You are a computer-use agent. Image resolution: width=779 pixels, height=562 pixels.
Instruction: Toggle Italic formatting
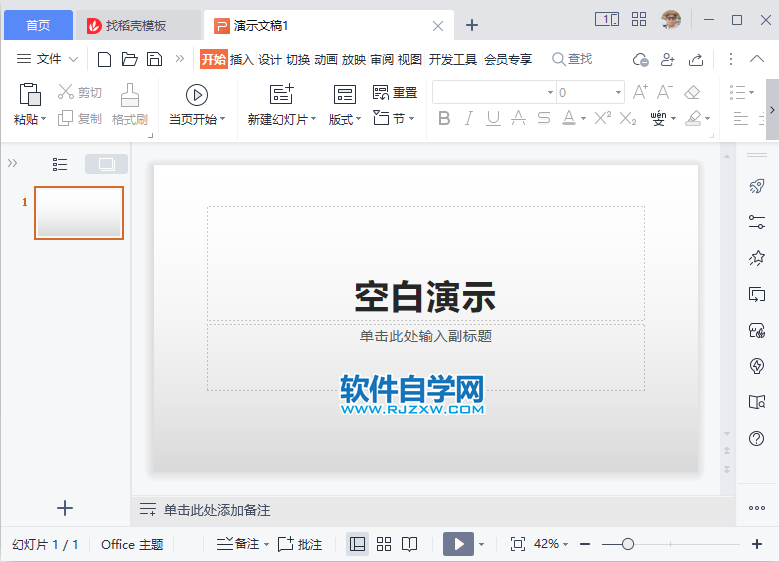pos(468,118)
